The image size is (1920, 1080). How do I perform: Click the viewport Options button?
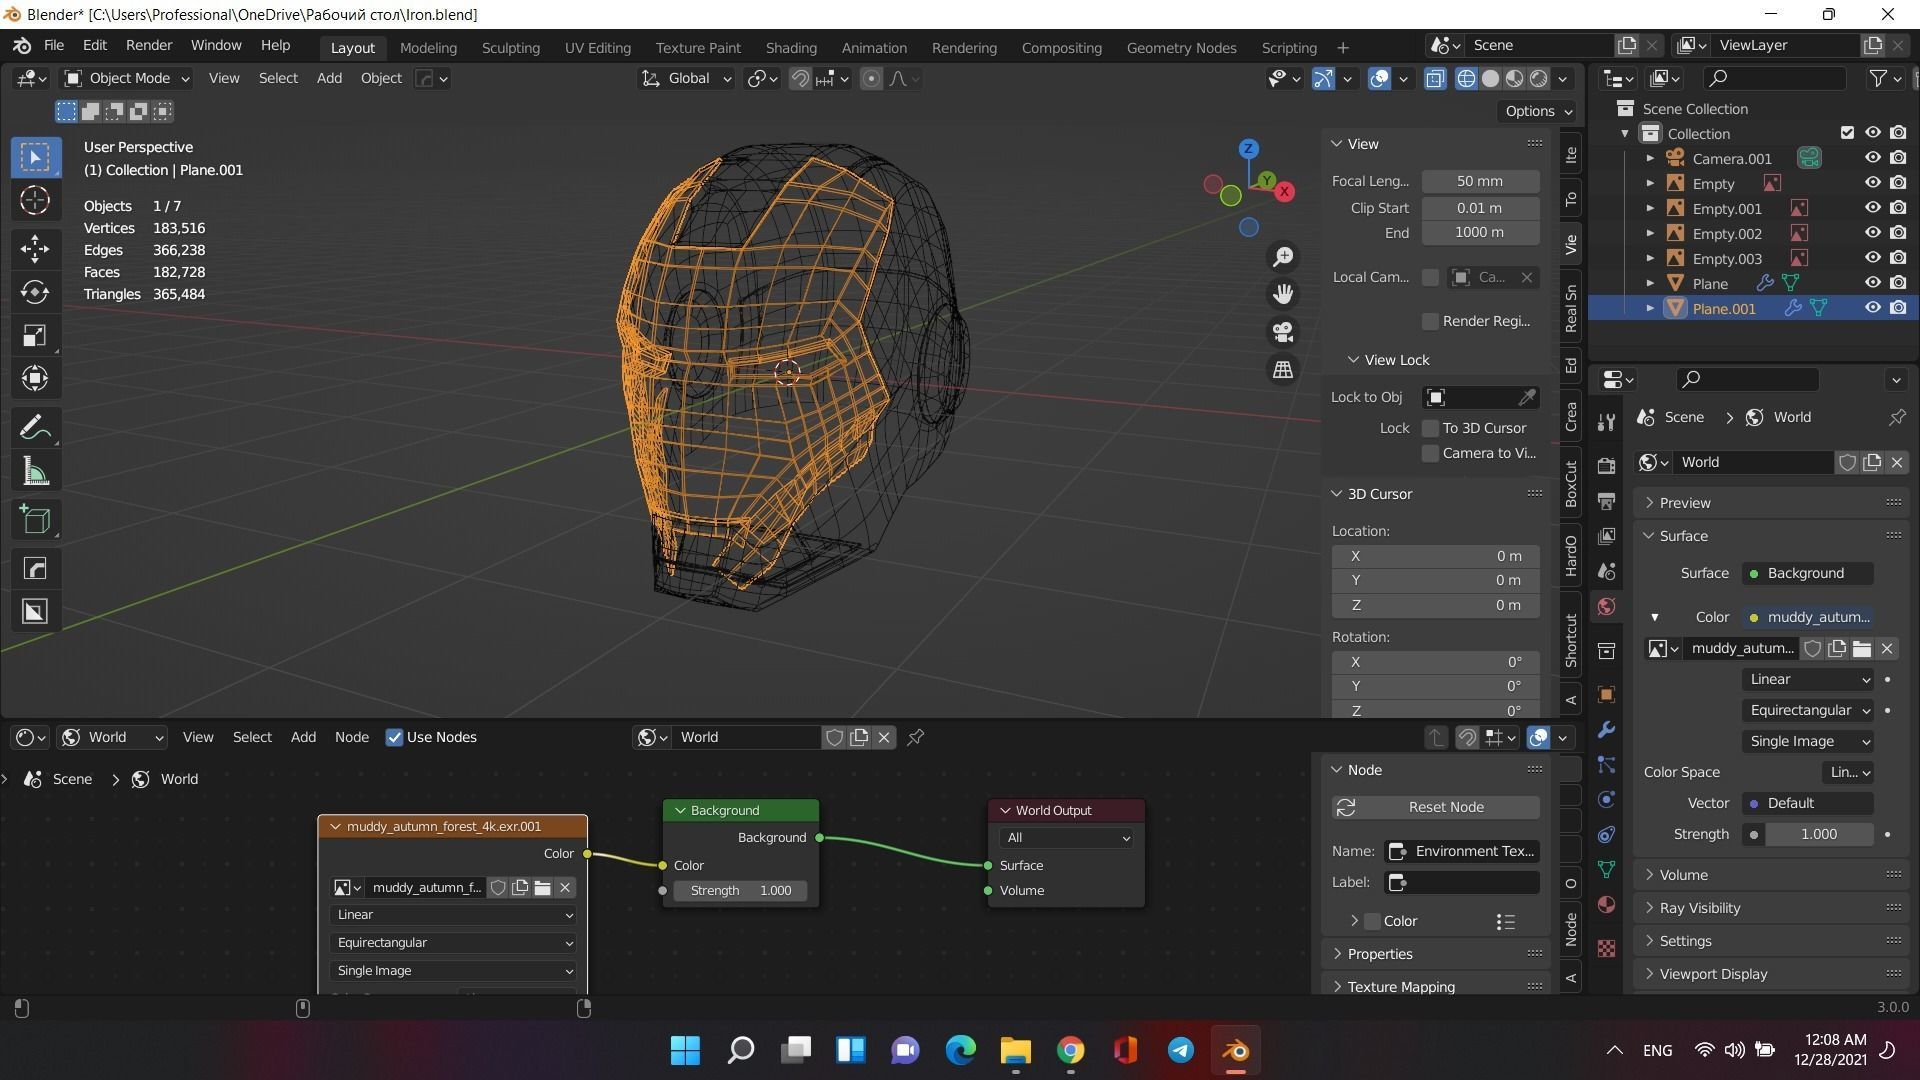click(1538, 111)
